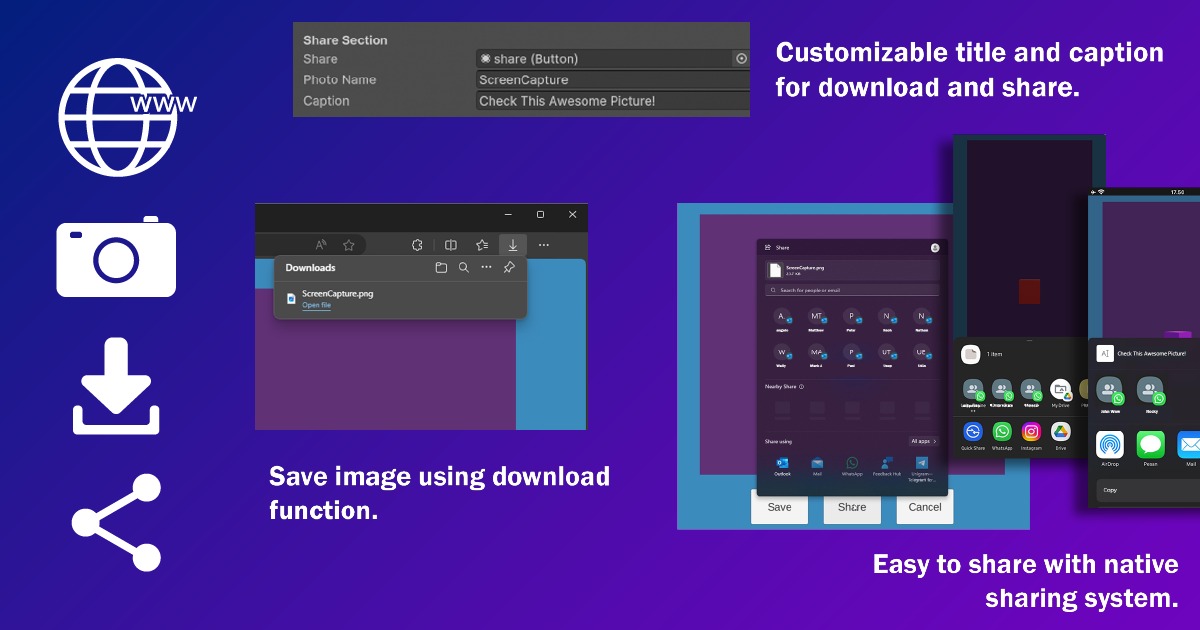
Task: Click the object picker circle for share field
Action: pyautogui.click(x=741, y=59)
